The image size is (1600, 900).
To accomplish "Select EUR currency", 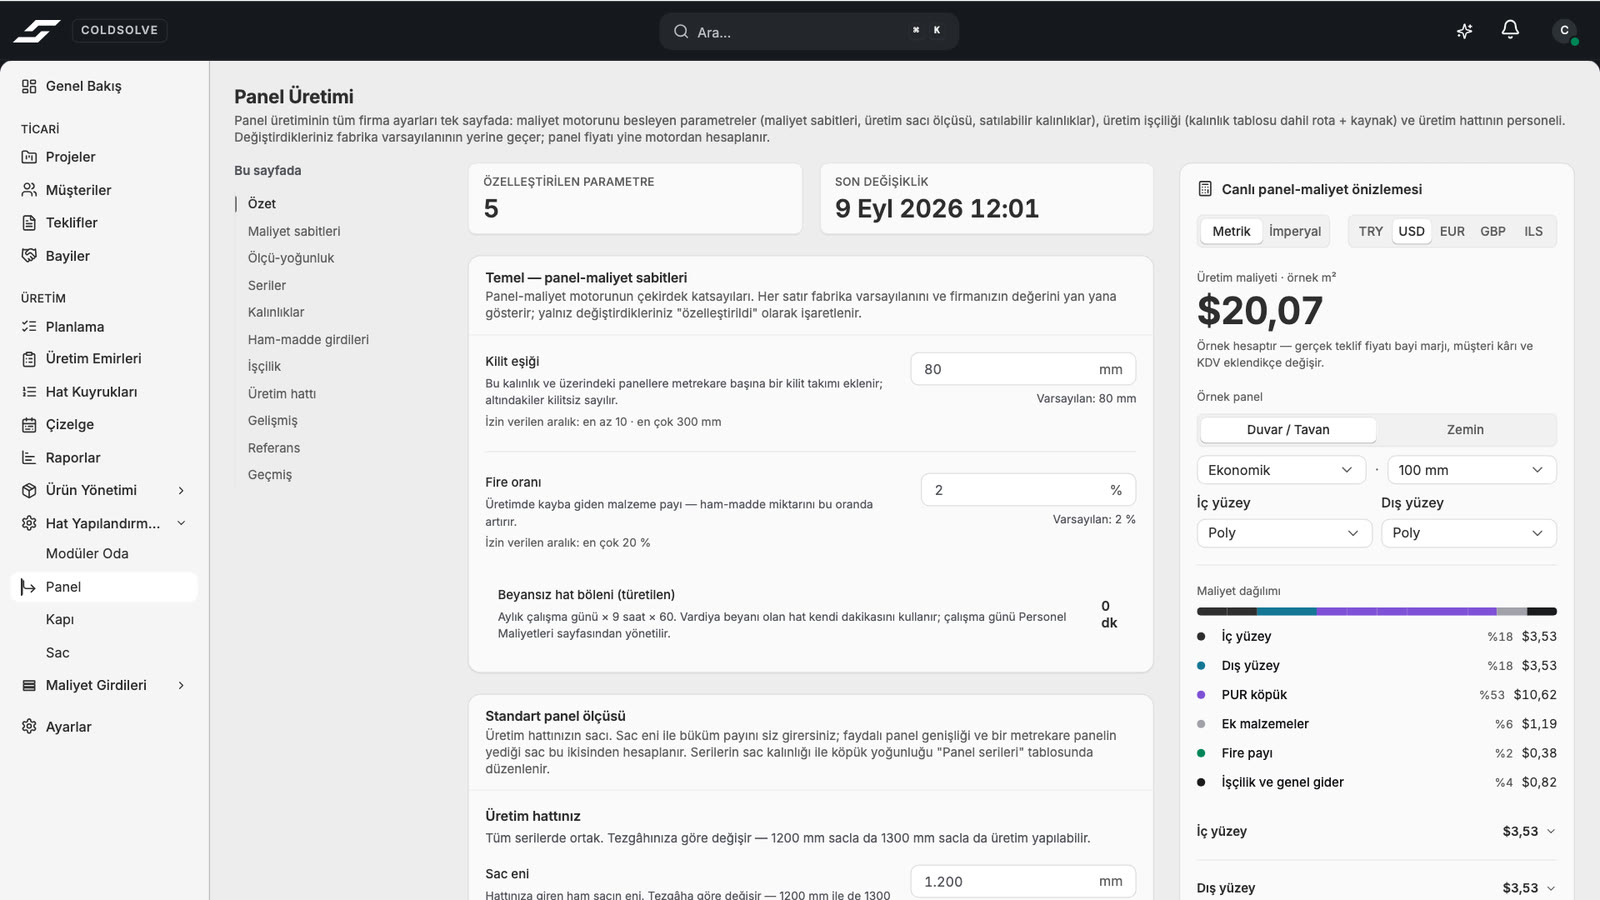I will click(1452, 231).
